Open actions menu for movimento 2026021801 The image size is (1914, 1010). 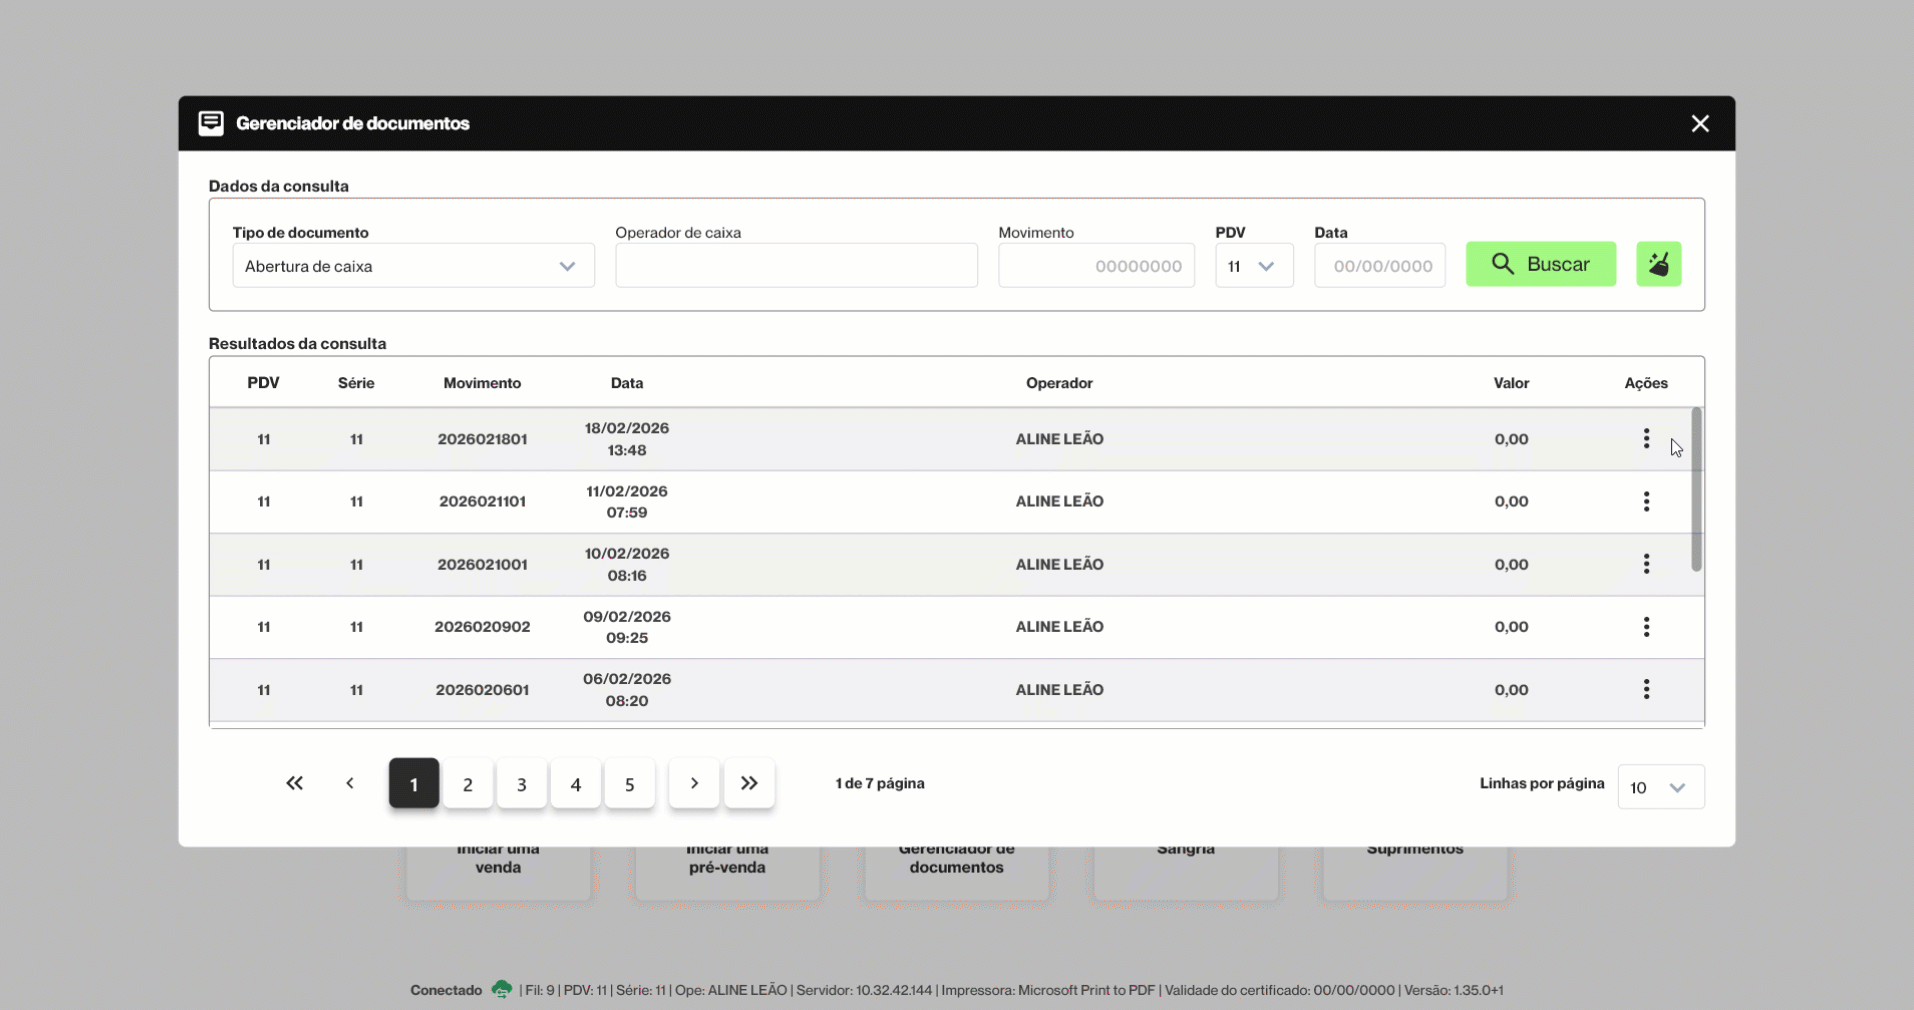click(1646, 439)
